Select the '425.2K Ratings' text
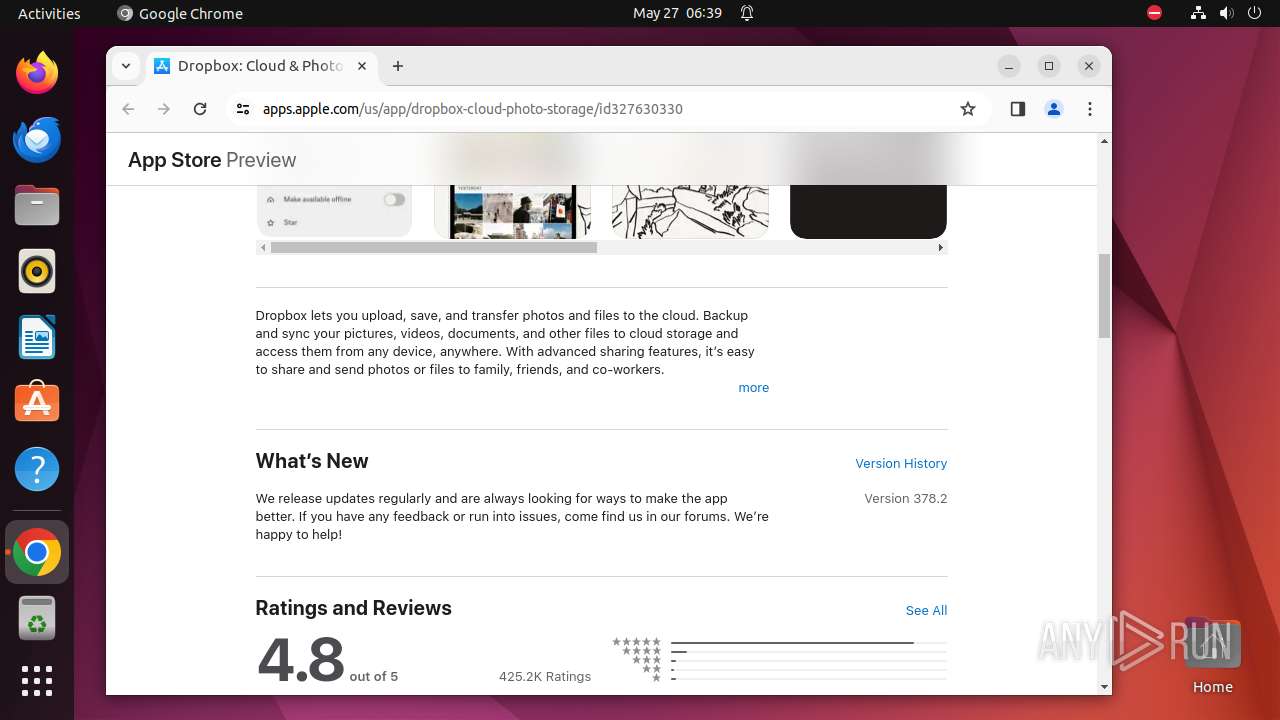 click(x=545, y=676)
